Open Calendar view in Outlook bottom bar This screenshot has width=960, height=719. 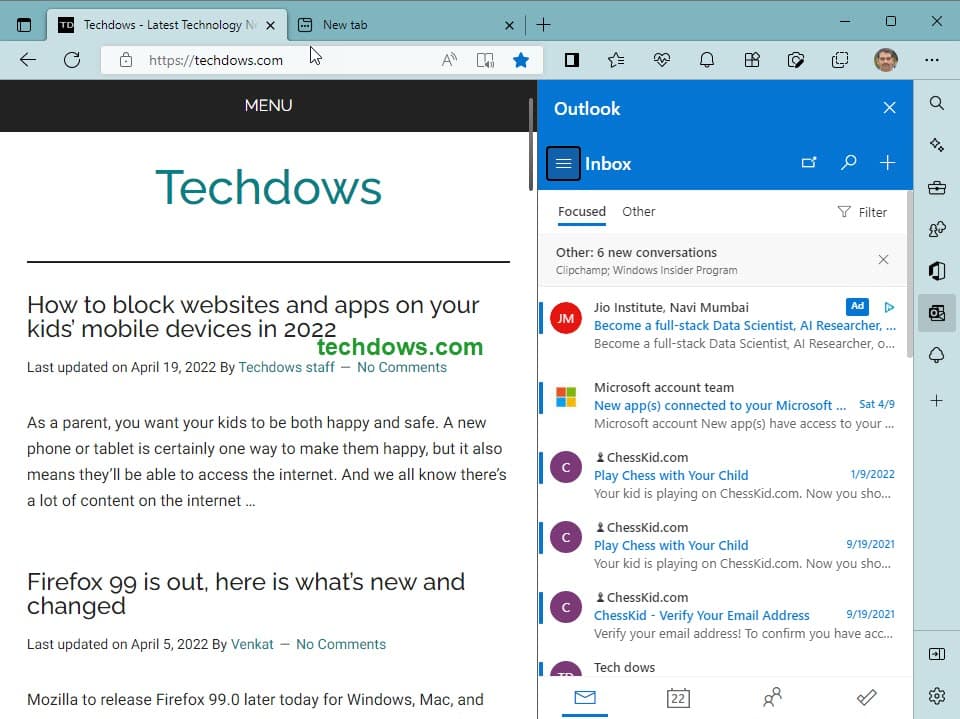(x=678, y=698)
